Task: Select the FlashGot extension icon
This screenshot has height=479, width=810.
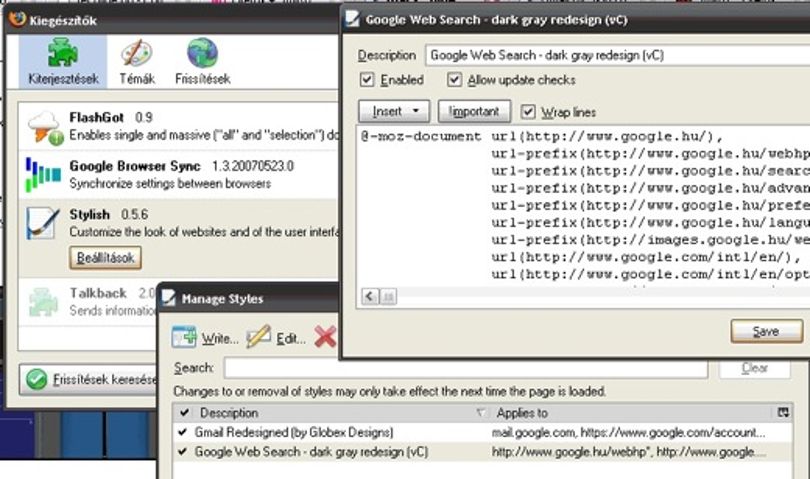Action: click(45, 127)
